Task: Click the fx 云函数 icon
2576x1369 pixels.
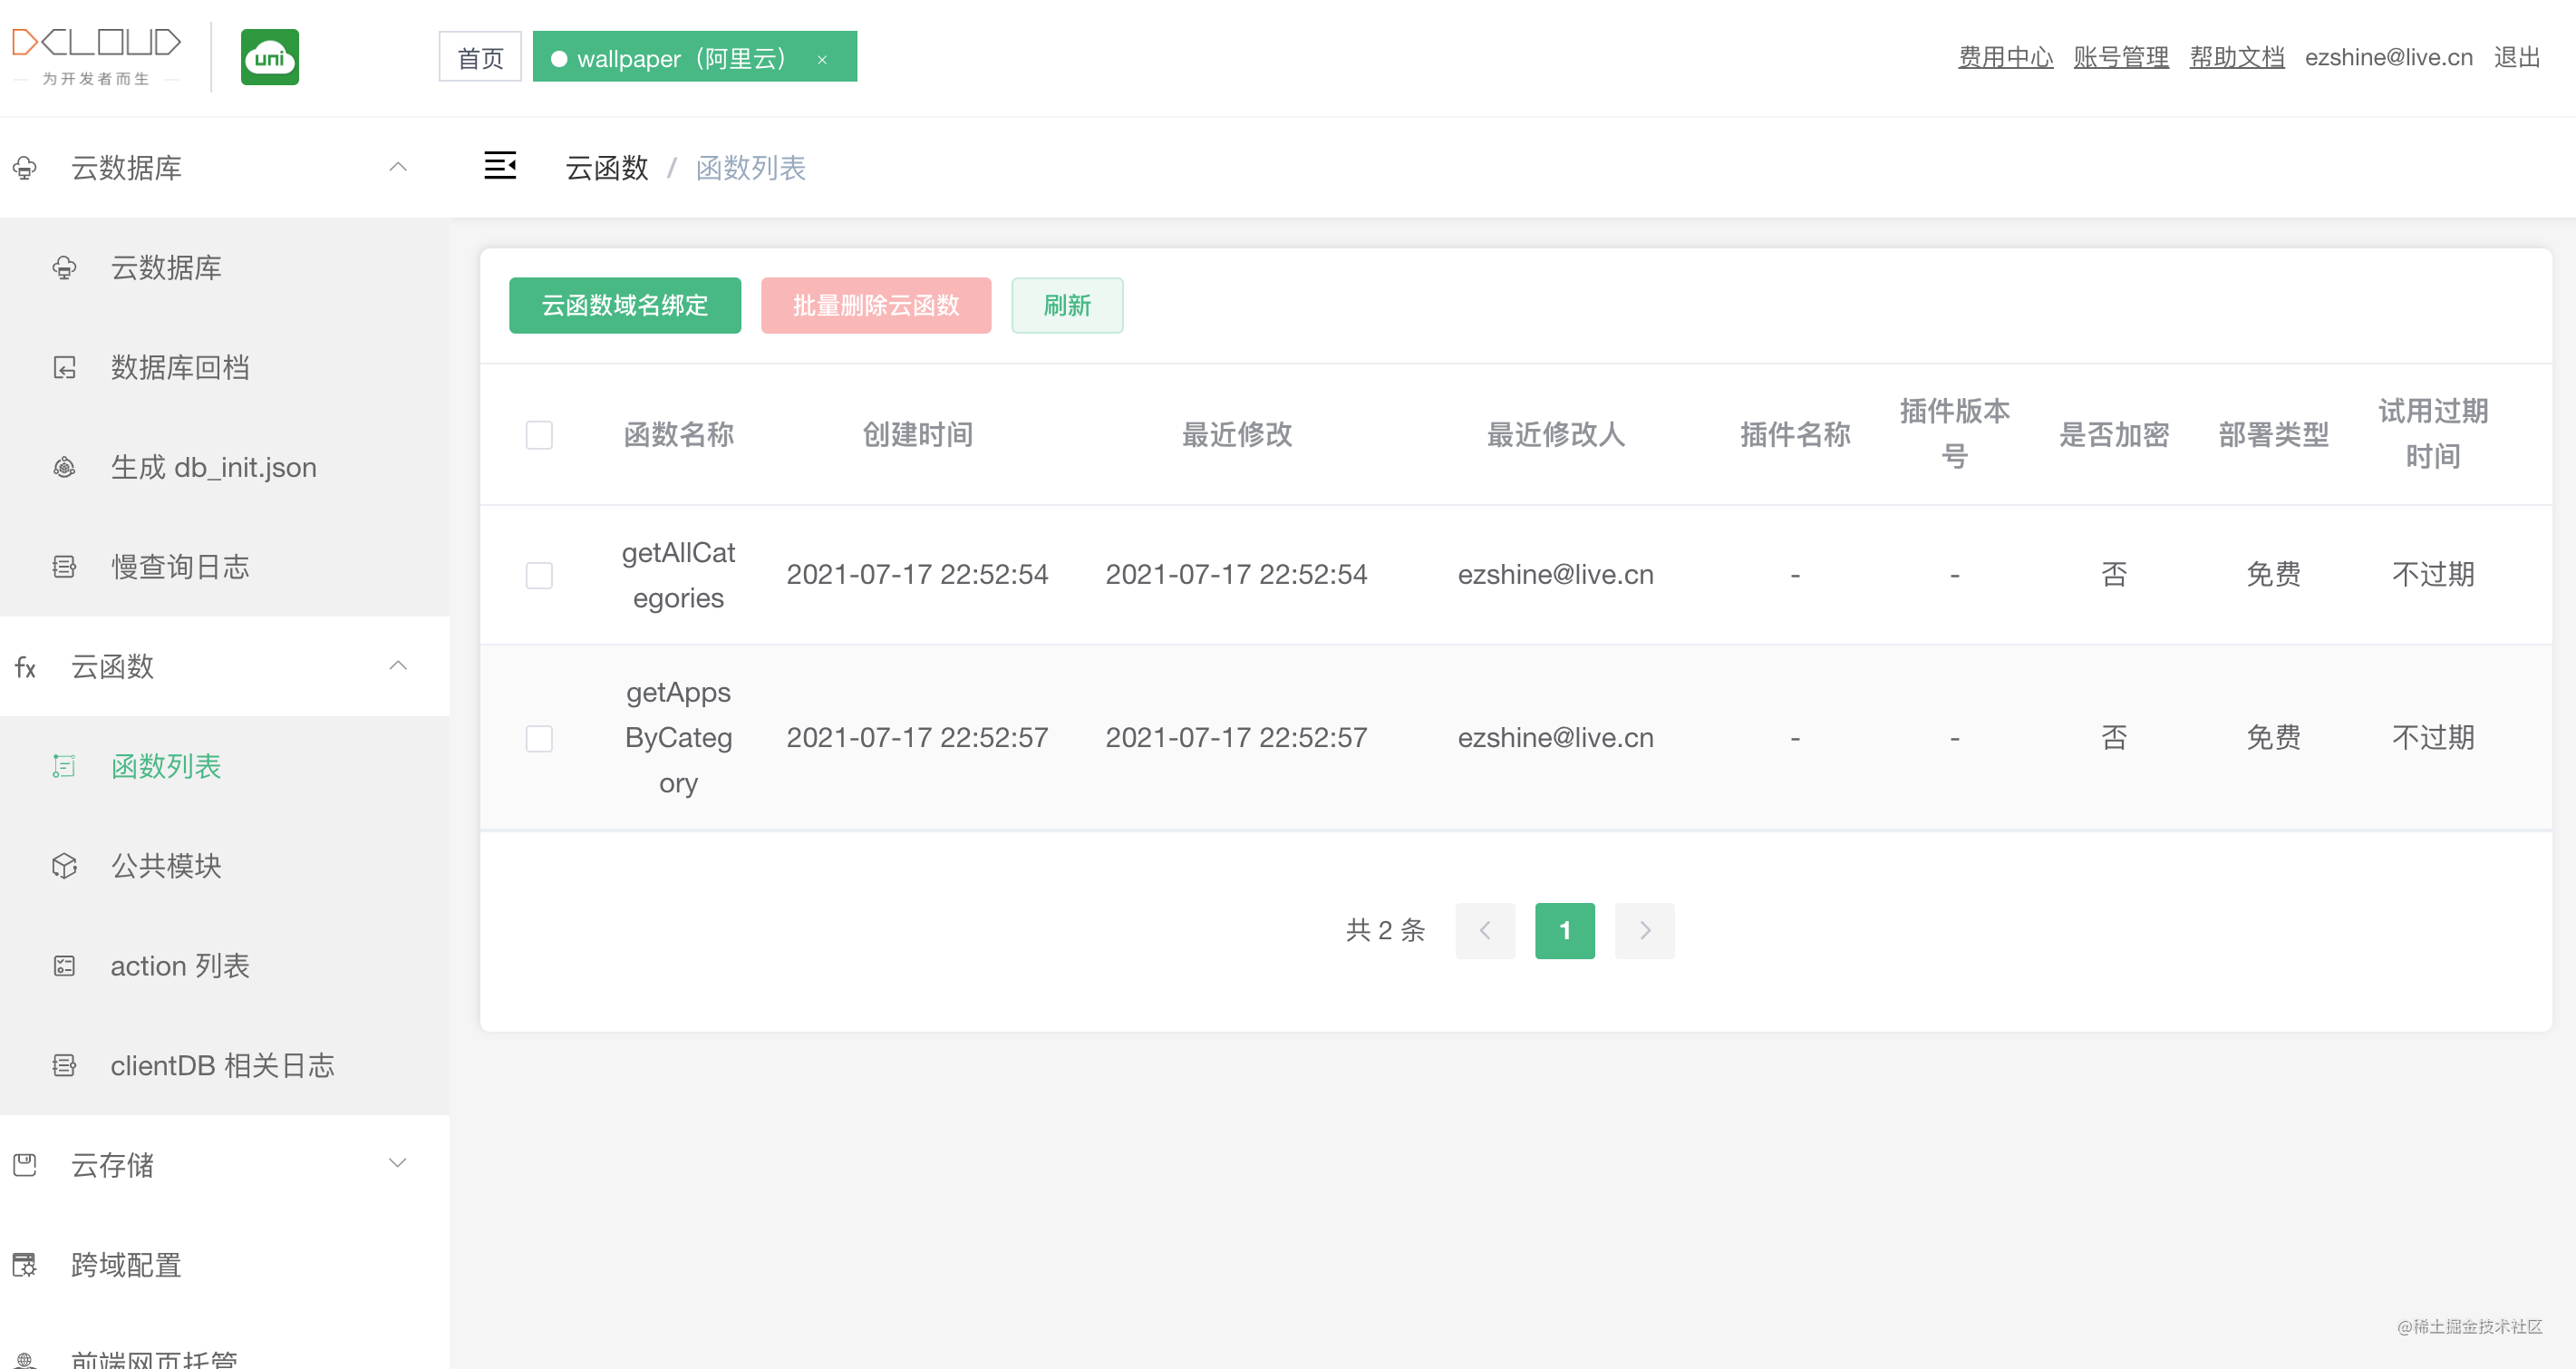Action: click(25, 667)
